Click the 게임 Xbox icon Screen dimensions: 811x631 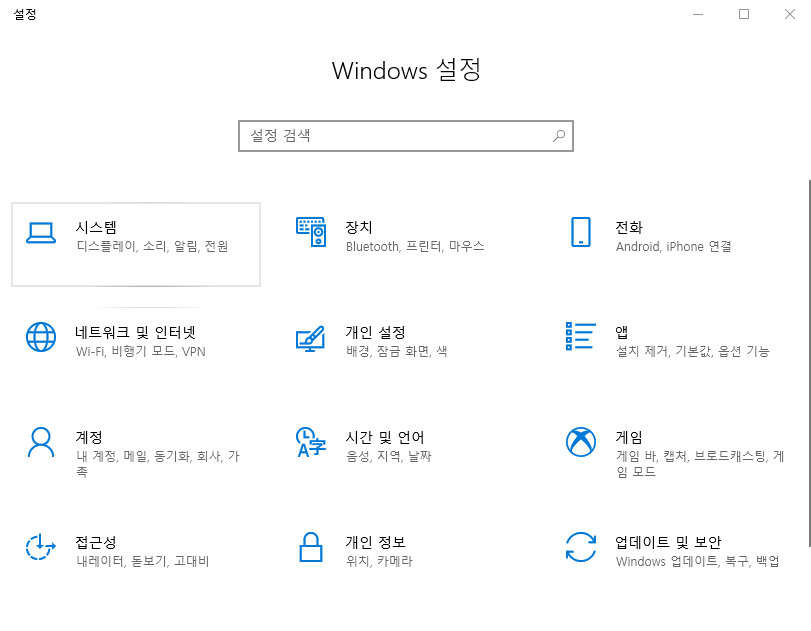pos(581,442)
